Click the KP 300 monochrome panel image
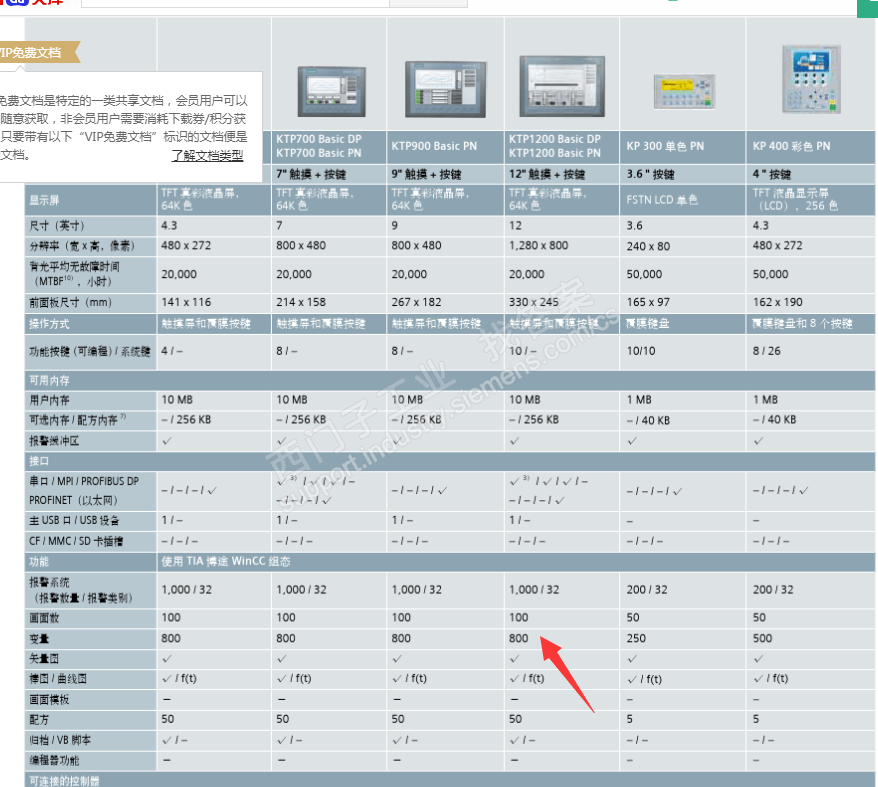 [x=684, y=91]
